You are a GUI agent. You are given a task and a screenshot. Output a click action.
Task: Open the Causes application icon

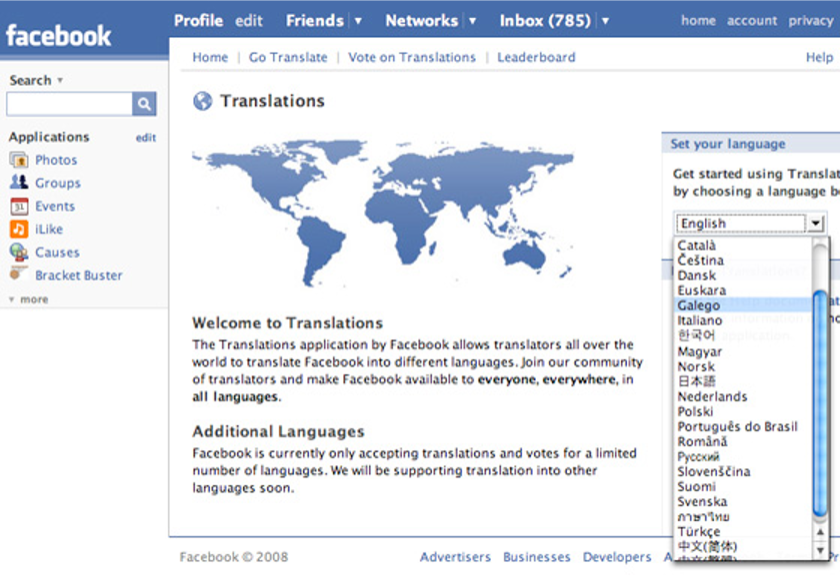pos(19,252)
